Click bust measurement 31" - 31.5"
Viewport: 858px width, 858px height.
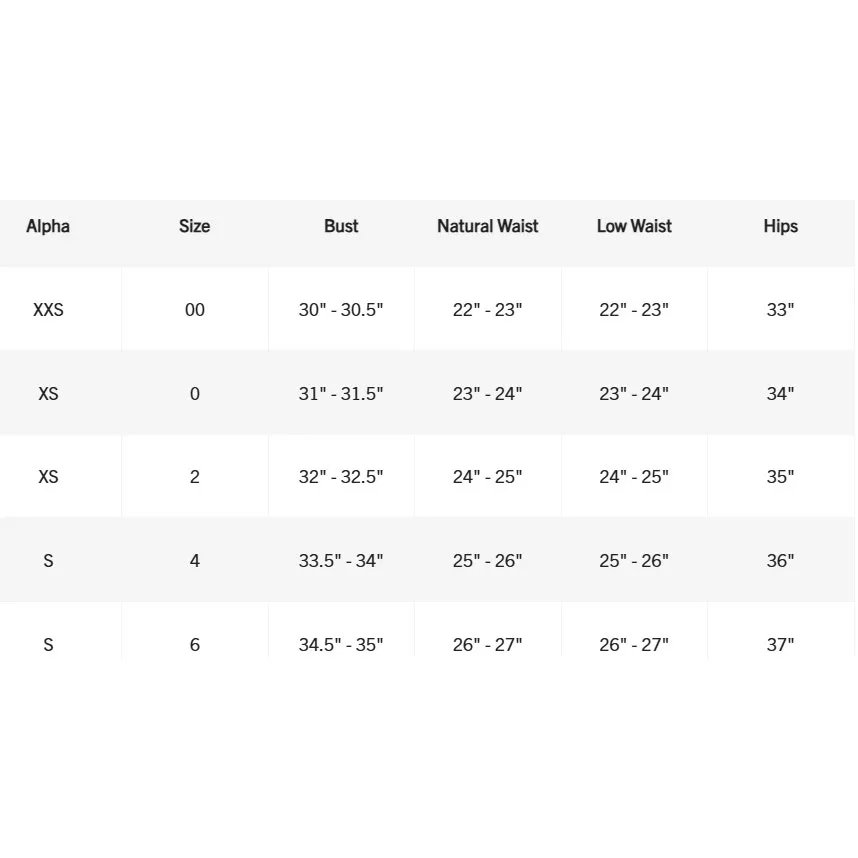click(341, 394)
